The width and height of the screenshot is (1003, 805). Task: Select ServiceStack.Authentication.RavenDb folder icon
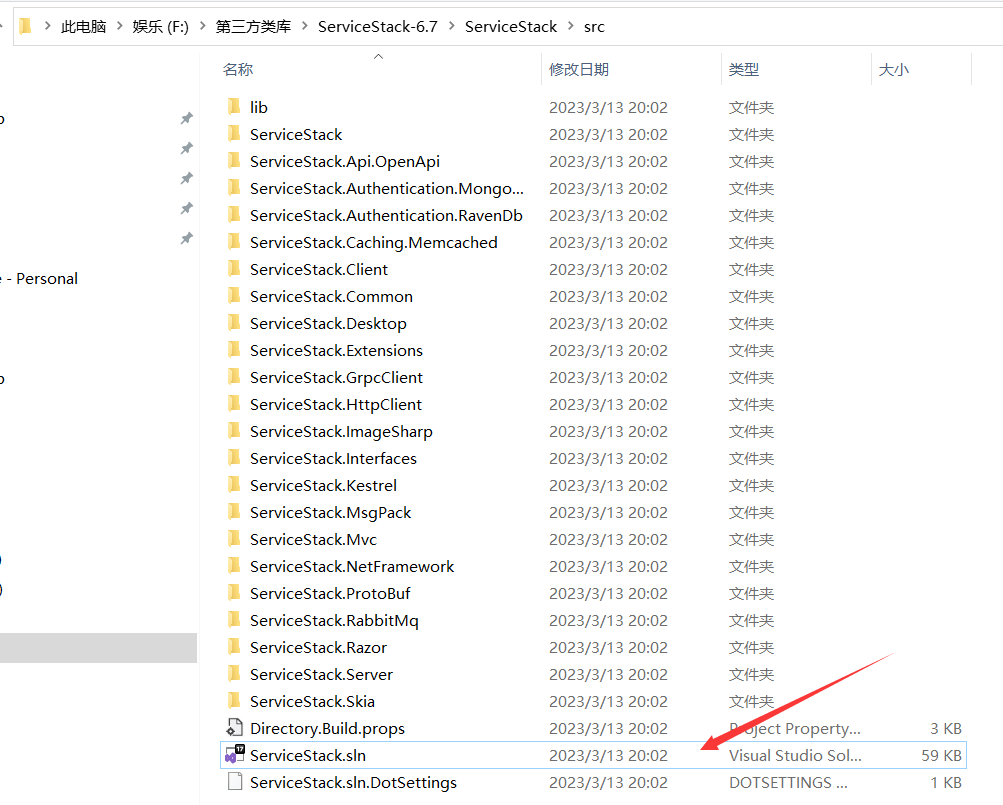(x=234, y=215)
